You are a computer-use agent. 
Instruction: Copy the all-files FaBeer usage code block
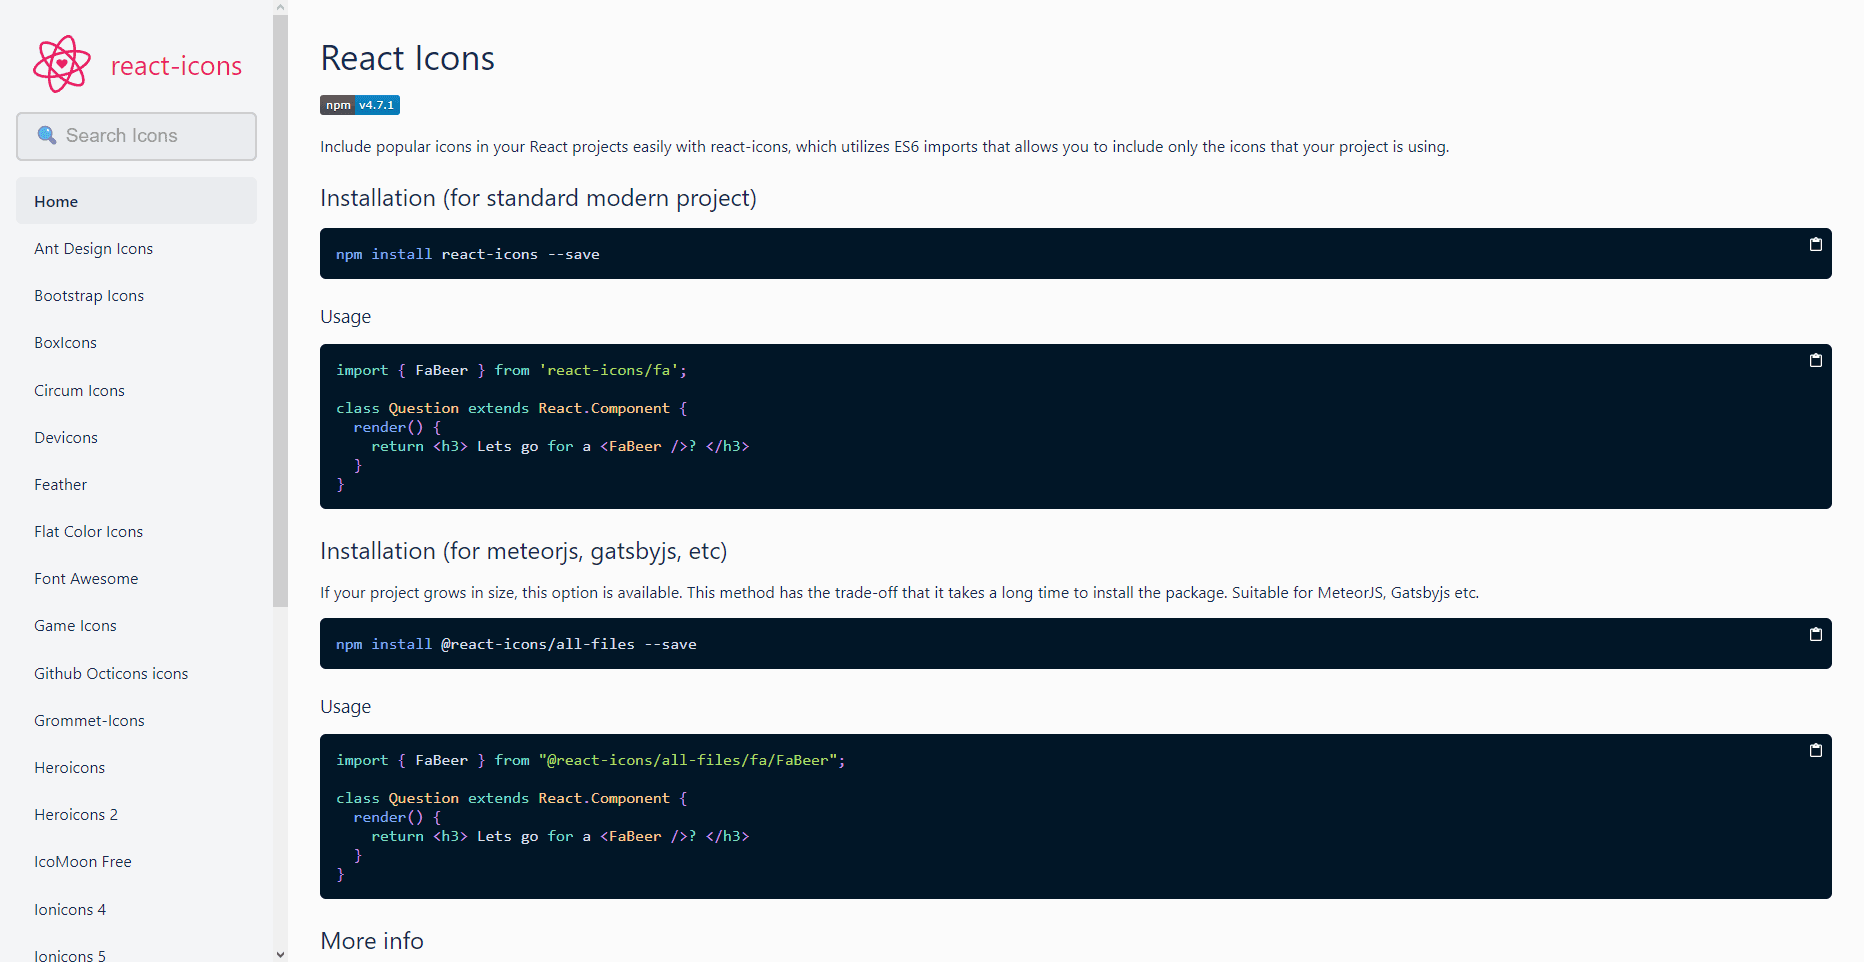coord(1815,750)
